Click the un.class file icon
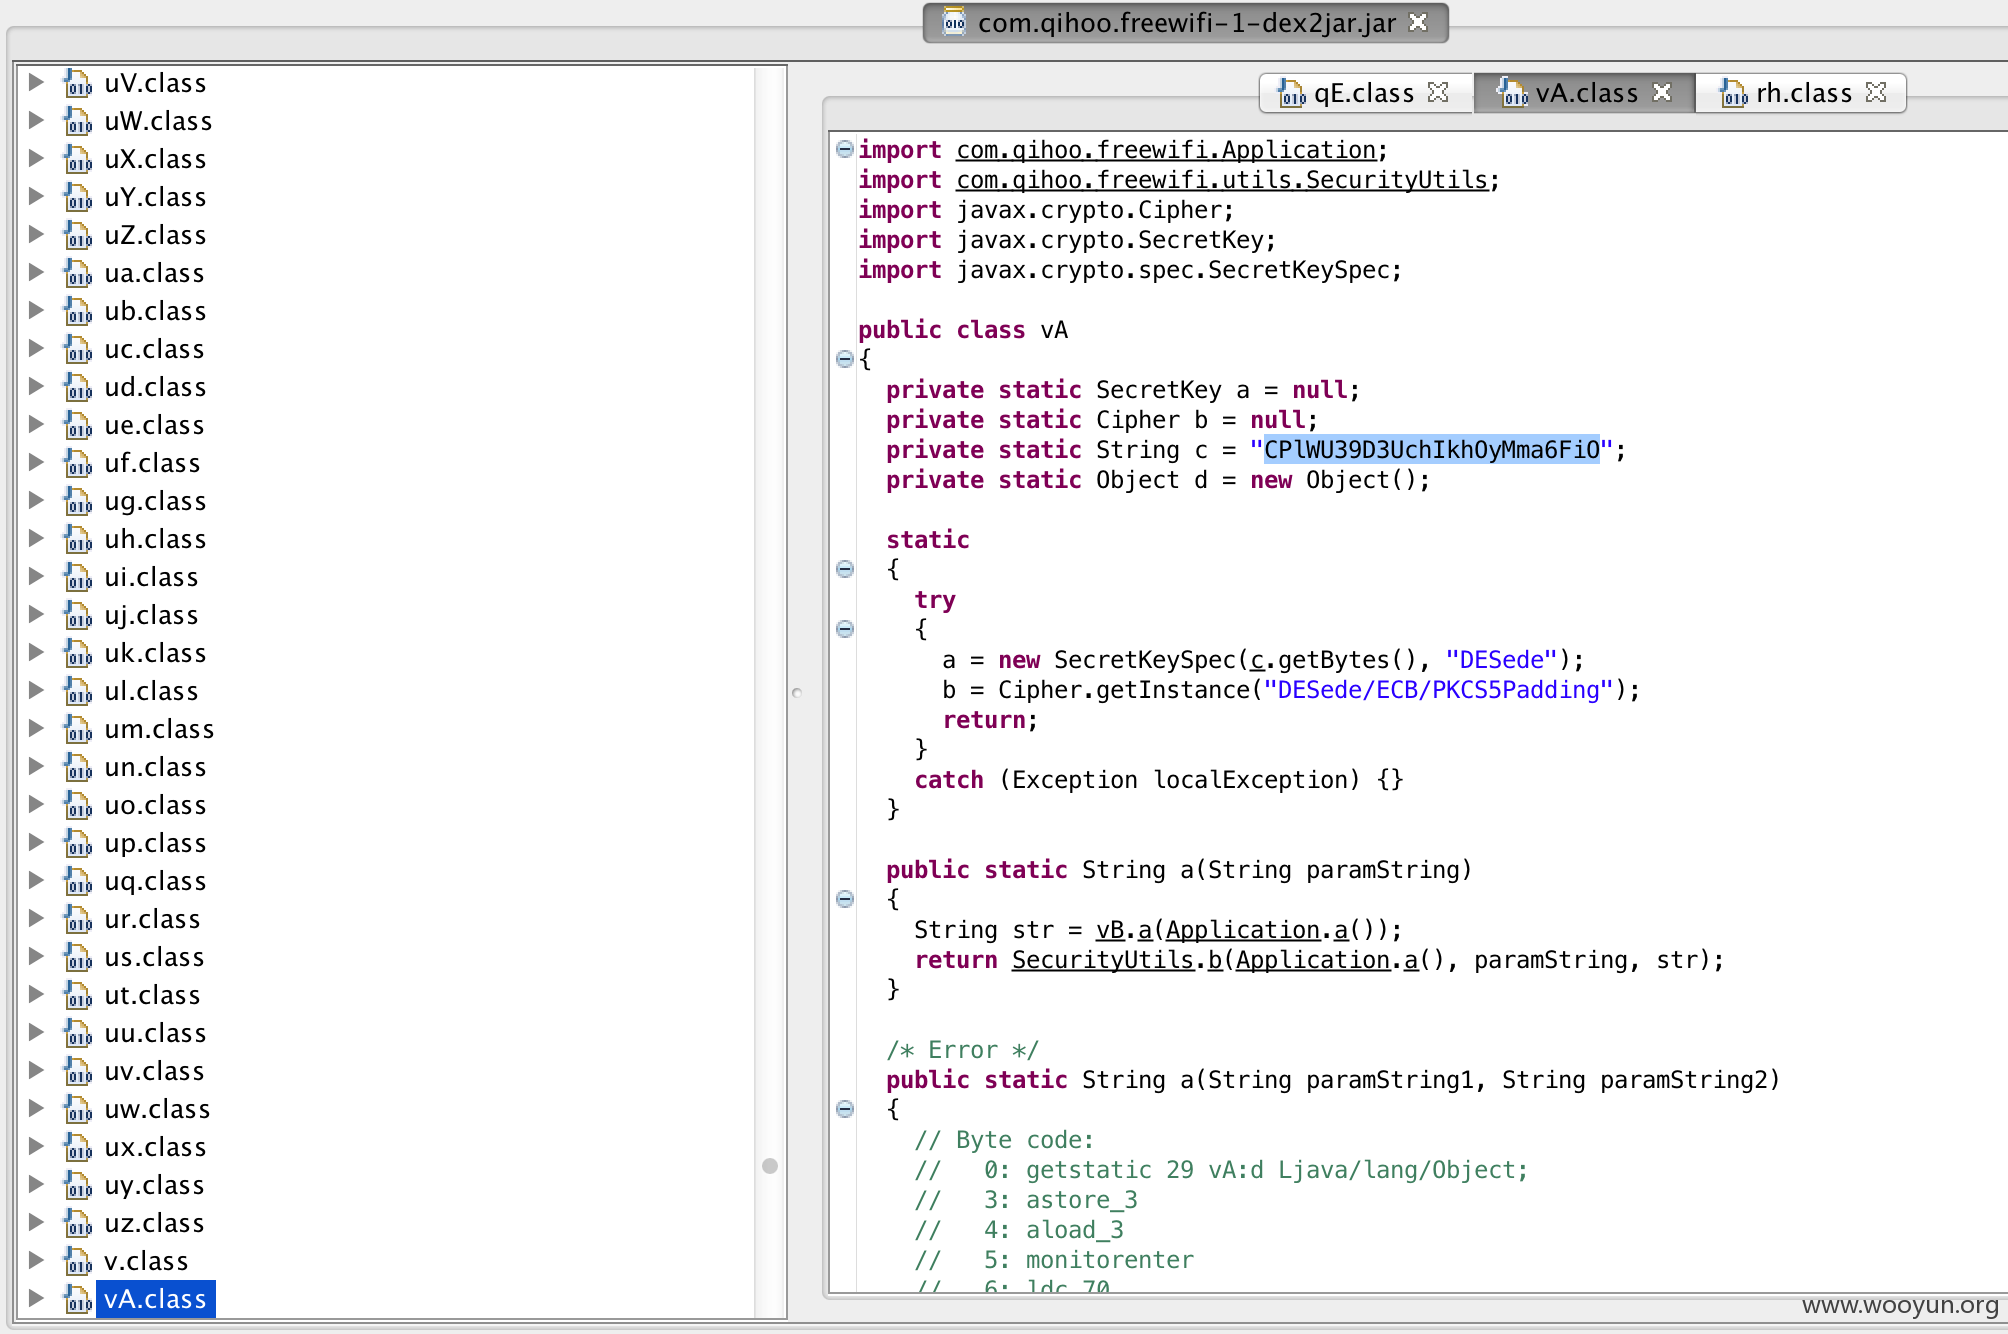2008x1334 pixels. pyautogui.click(x=78, y=767)
